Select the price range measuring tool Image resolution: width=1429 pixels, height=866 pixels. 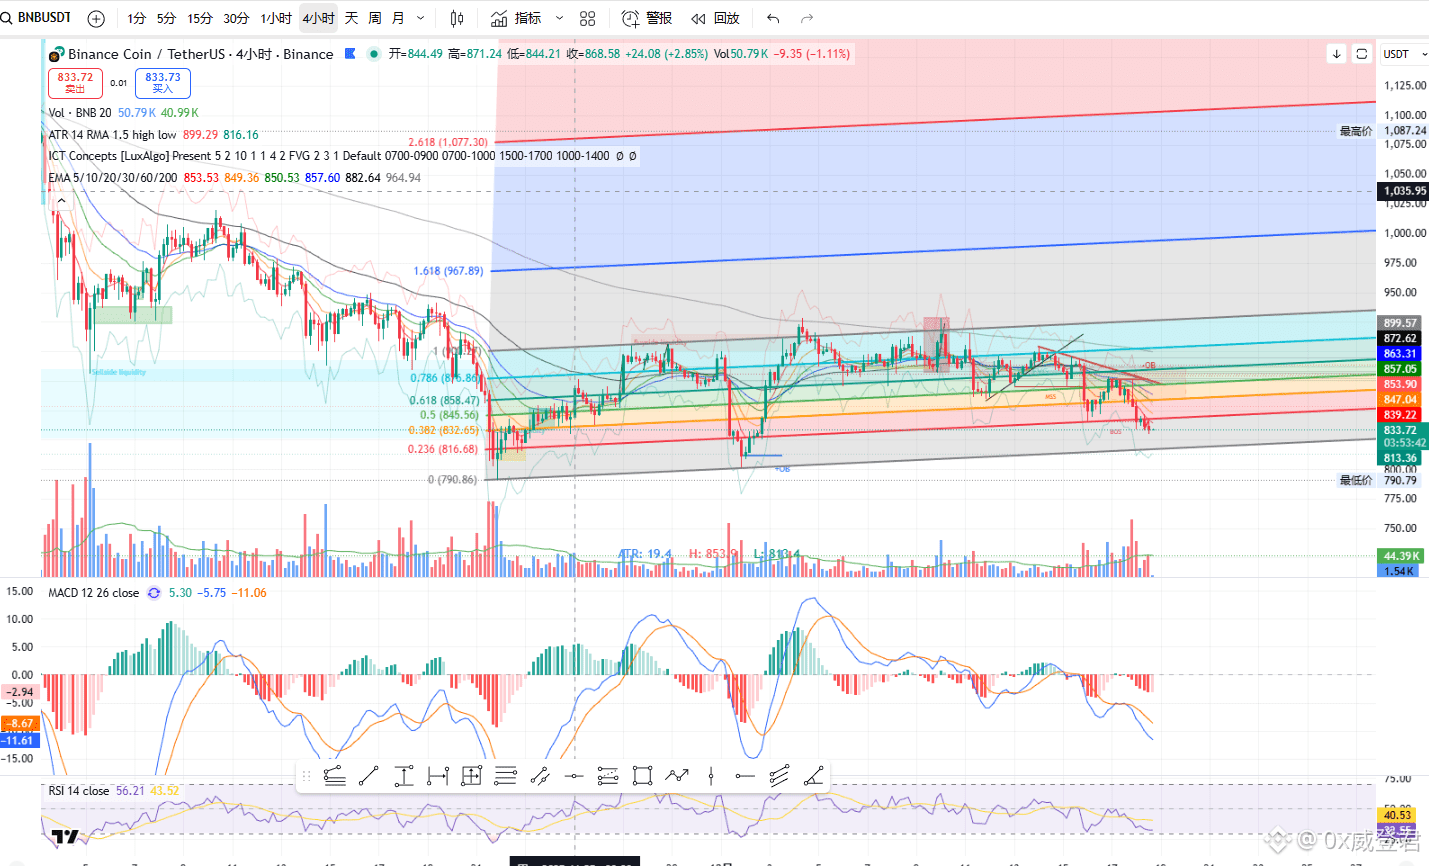pyautogui.click(x=403, y=775)
